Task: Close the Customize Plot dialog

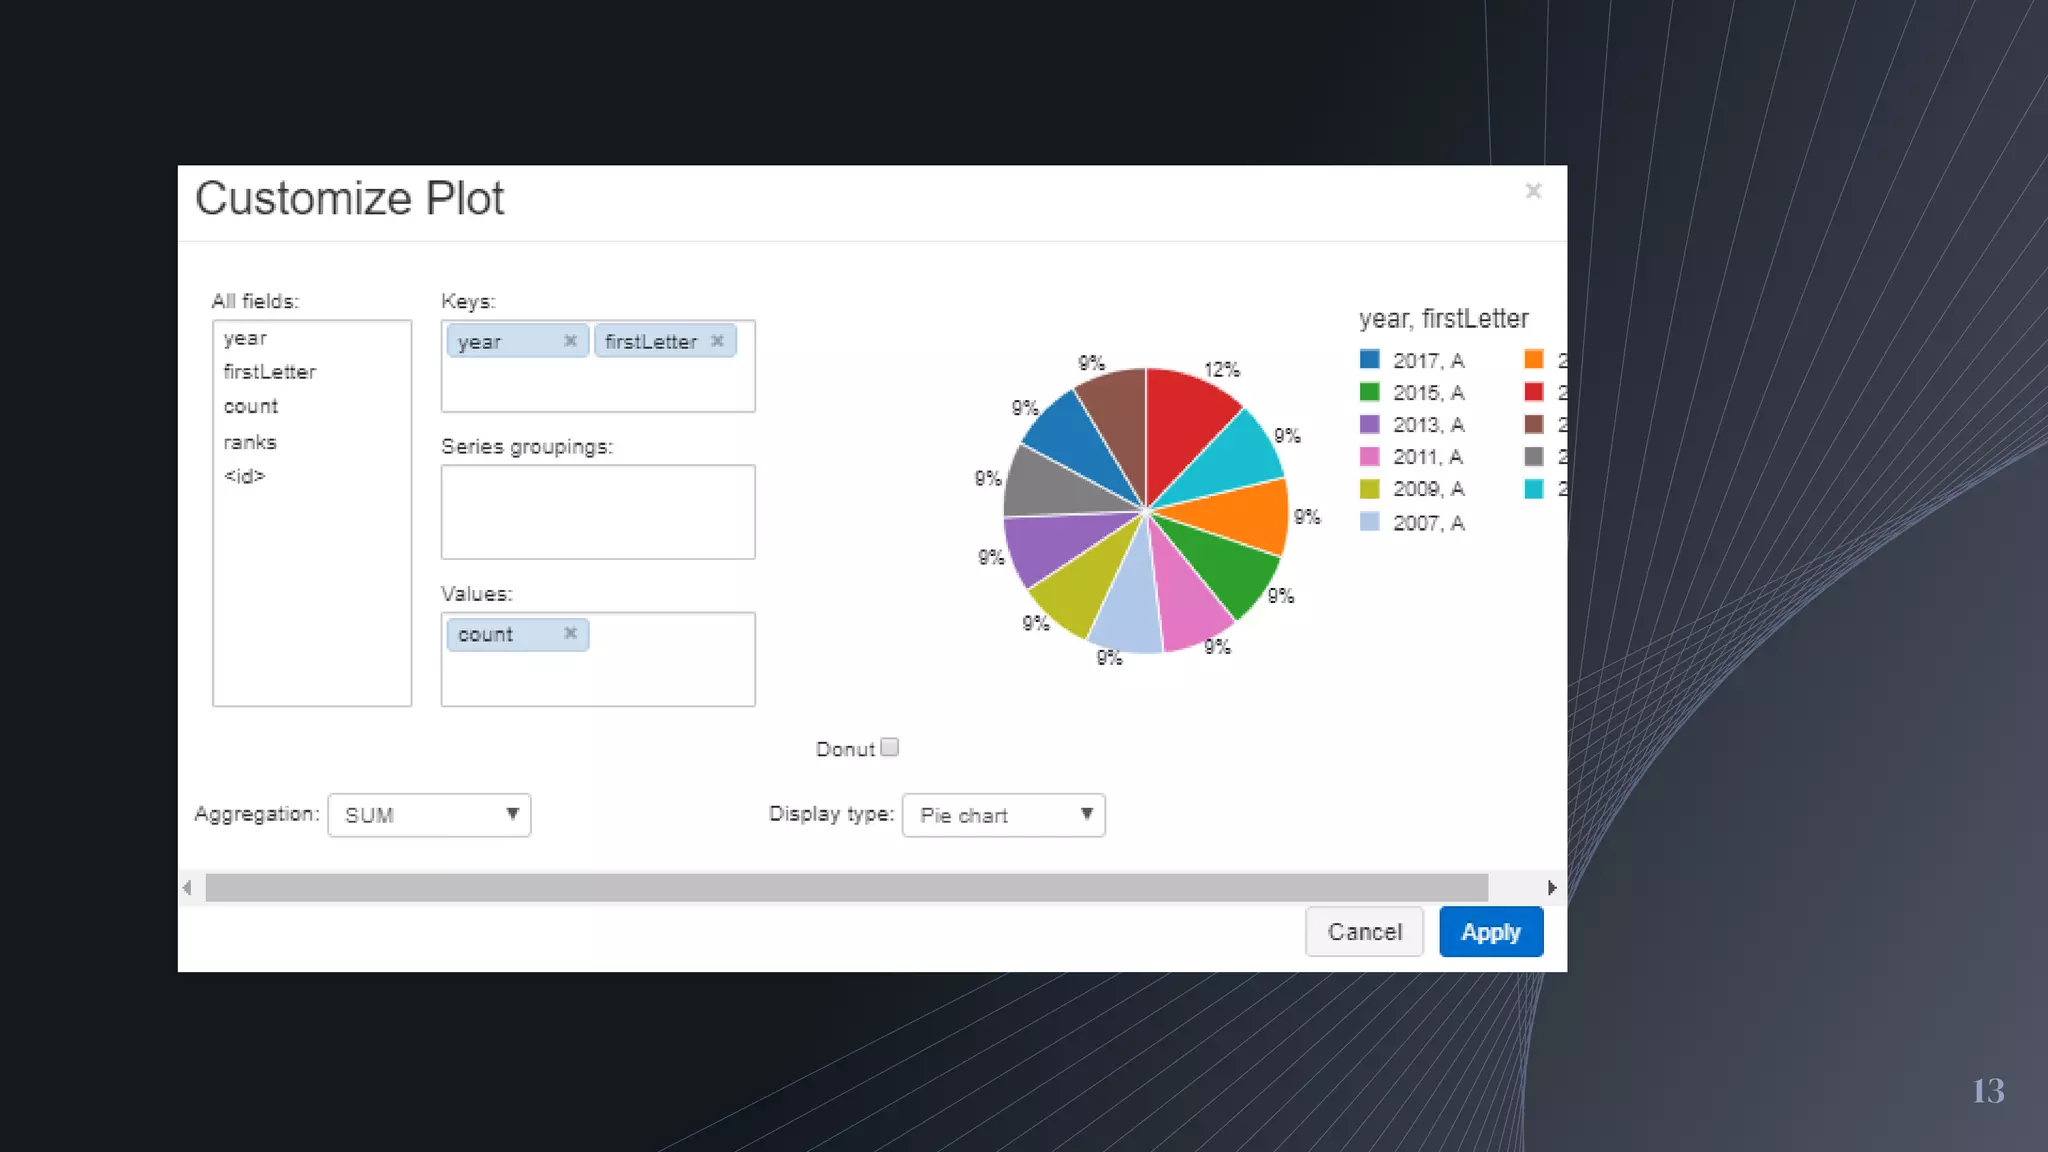Action: [x=1533, y=191]
